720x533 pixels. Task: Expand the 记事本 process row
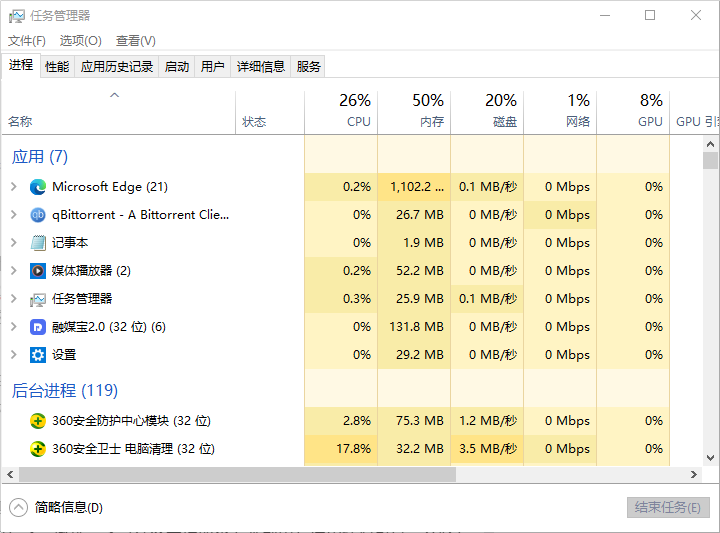(13, 242)
